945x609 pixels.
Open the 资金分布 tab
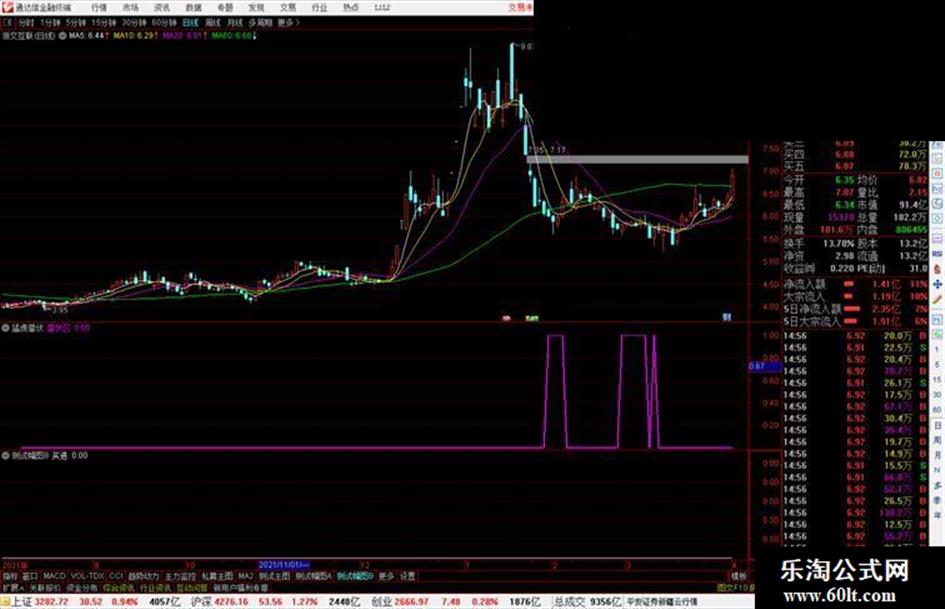click(81, 588)
